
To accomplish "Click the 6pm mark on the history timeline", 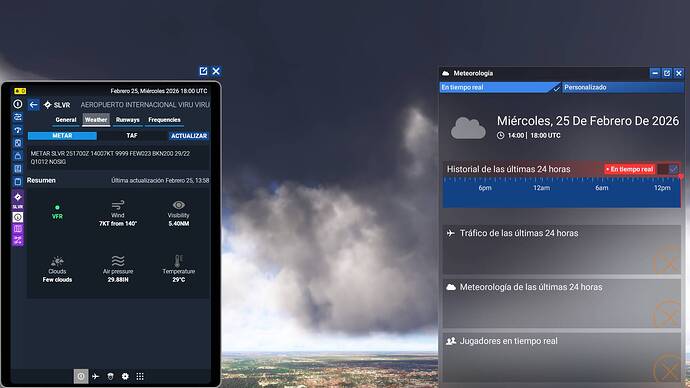I will (x=485, y=188).
